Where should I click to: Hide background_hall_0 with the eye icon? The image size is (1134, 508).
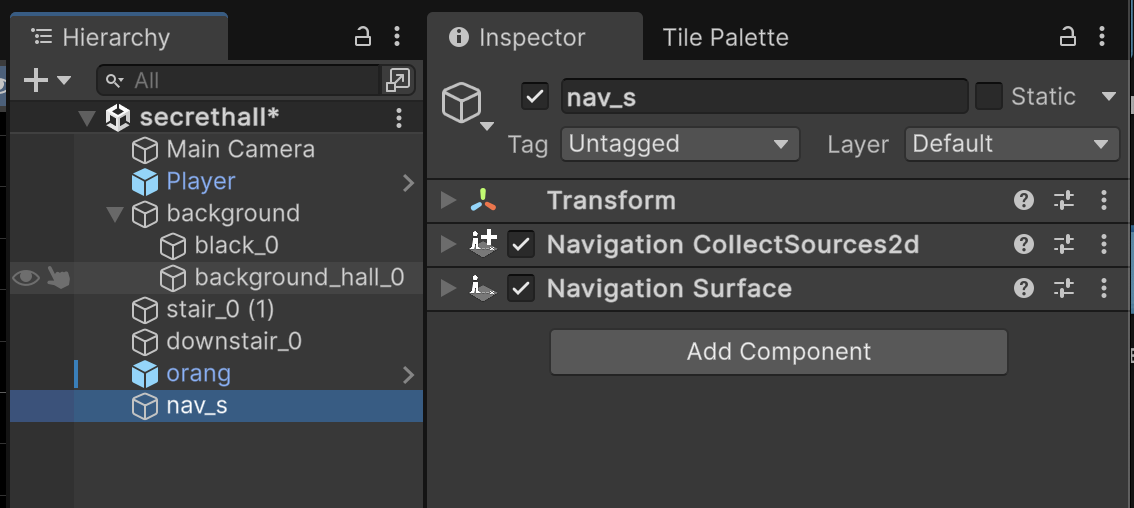click(x=26, y=278)
